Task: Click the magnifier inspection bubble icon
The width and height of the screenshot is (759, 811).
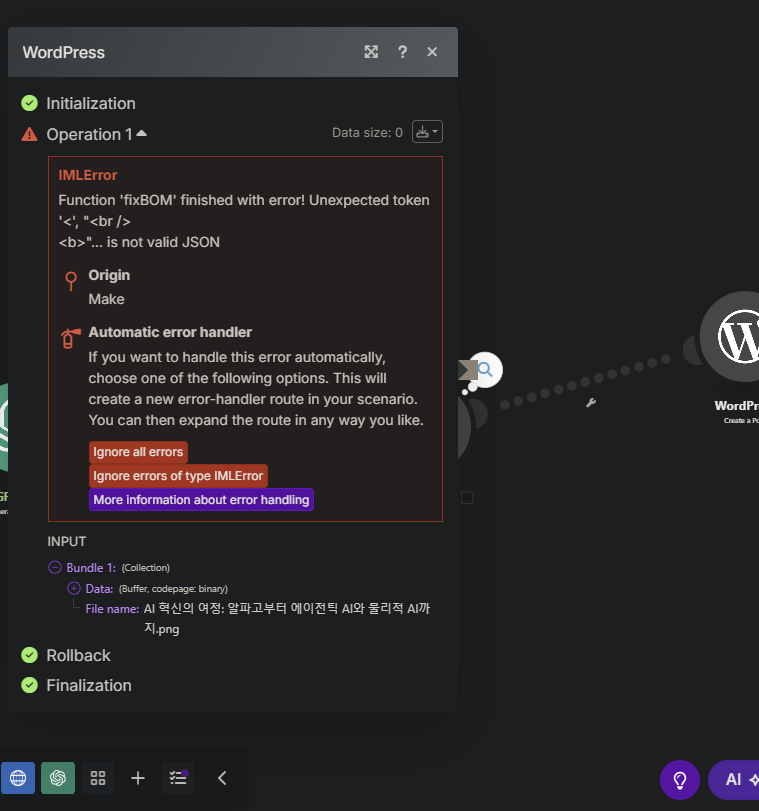Action: point(485,369)
